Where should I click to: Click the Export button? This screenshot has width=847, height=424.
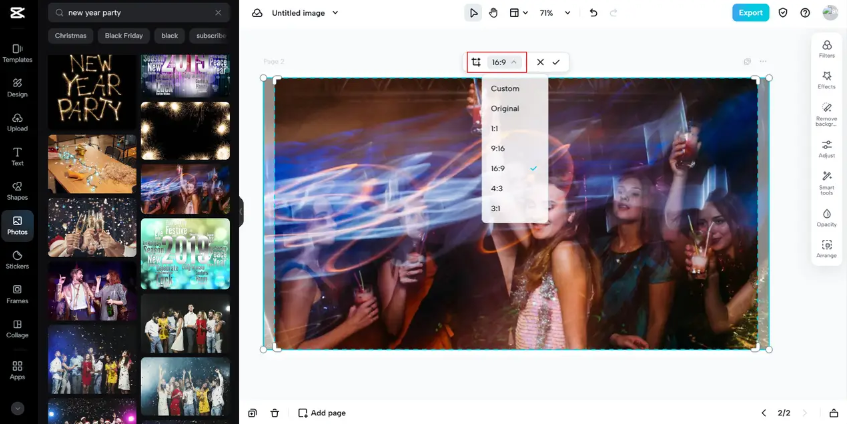(x=750, y=13)
